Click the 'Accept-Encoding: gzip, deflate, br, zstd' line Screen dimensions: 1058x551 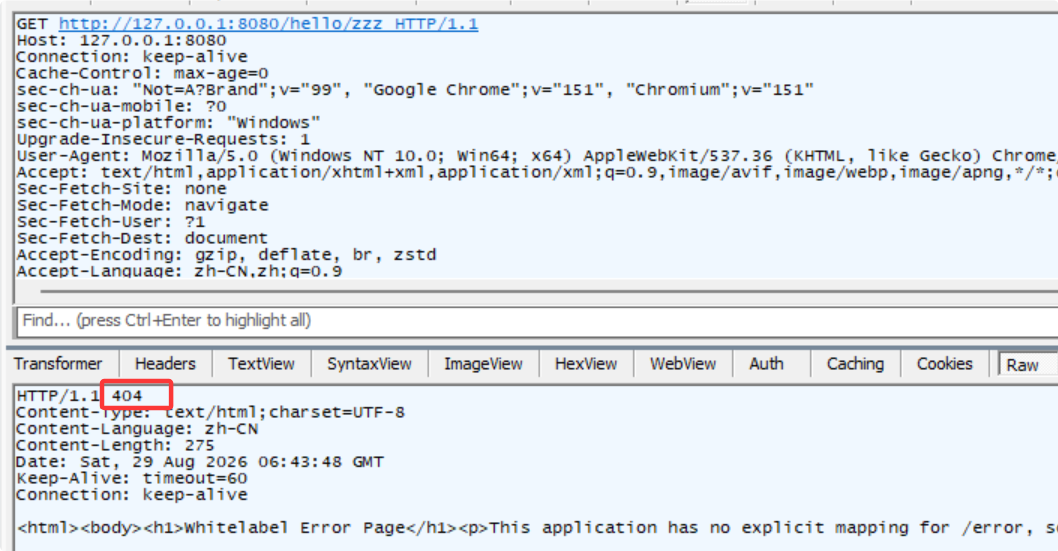click(x=227, y=255)
